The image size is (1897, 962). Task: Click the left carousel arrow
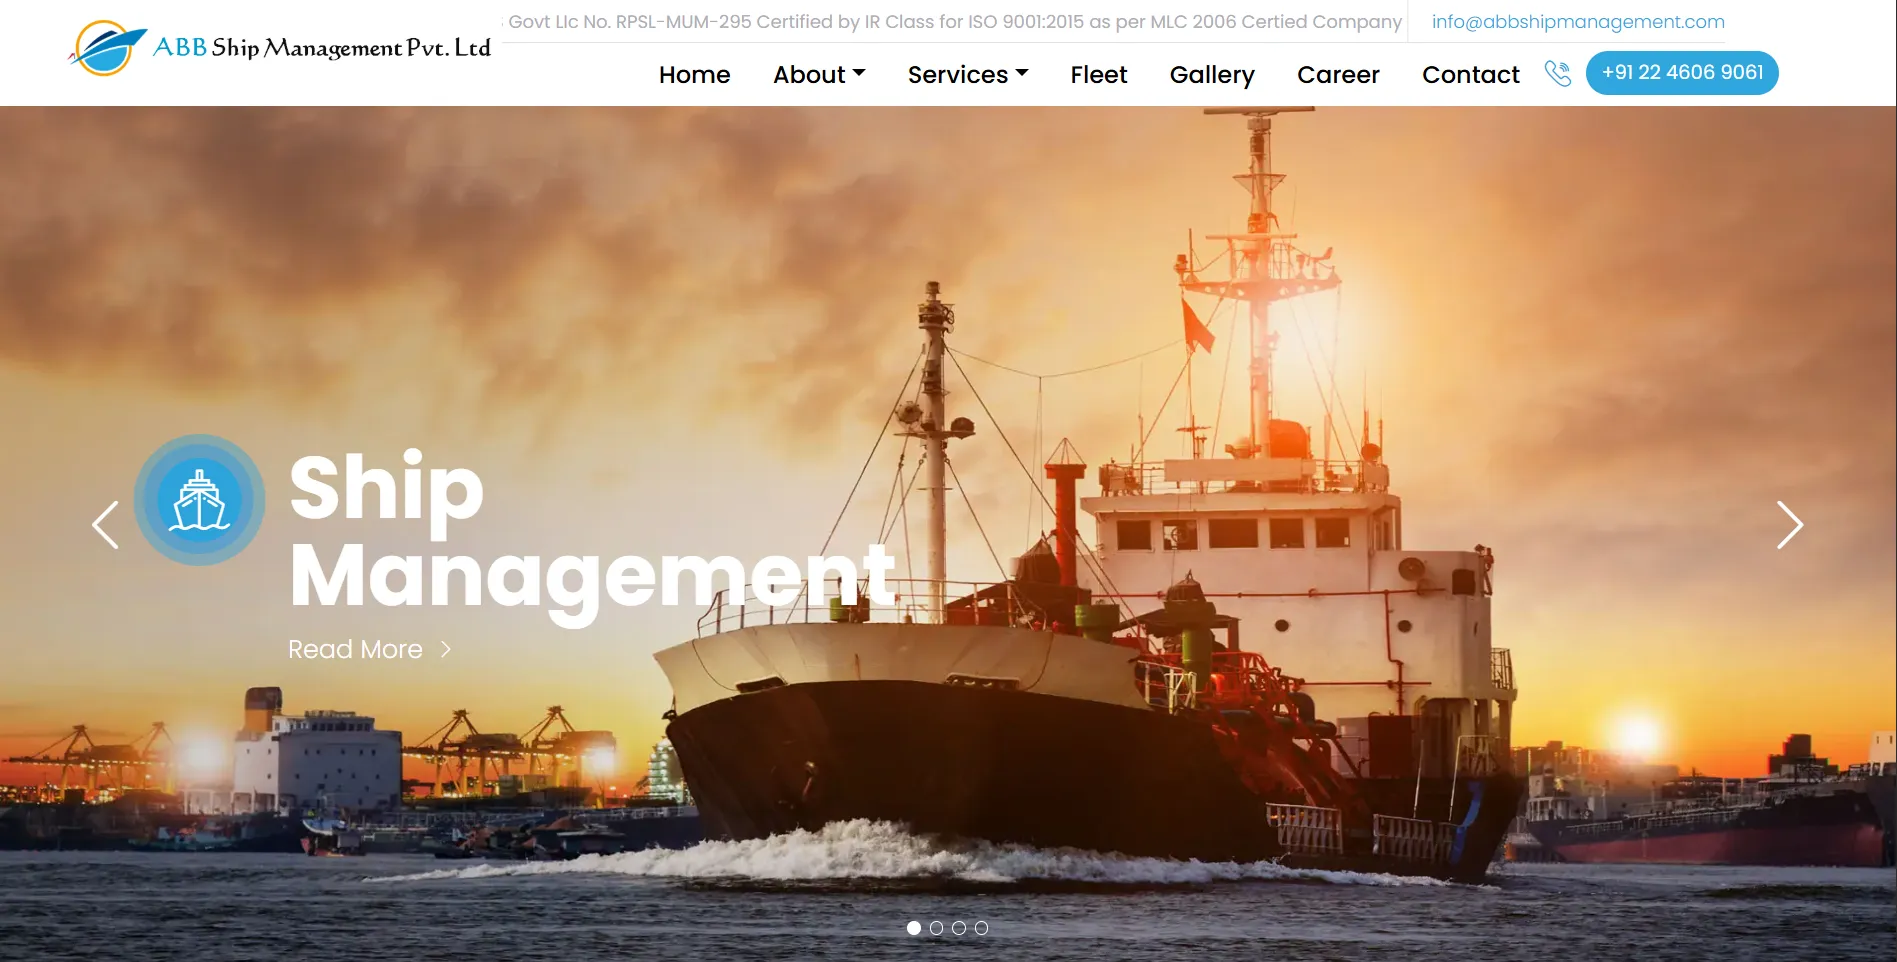(105, 524)
